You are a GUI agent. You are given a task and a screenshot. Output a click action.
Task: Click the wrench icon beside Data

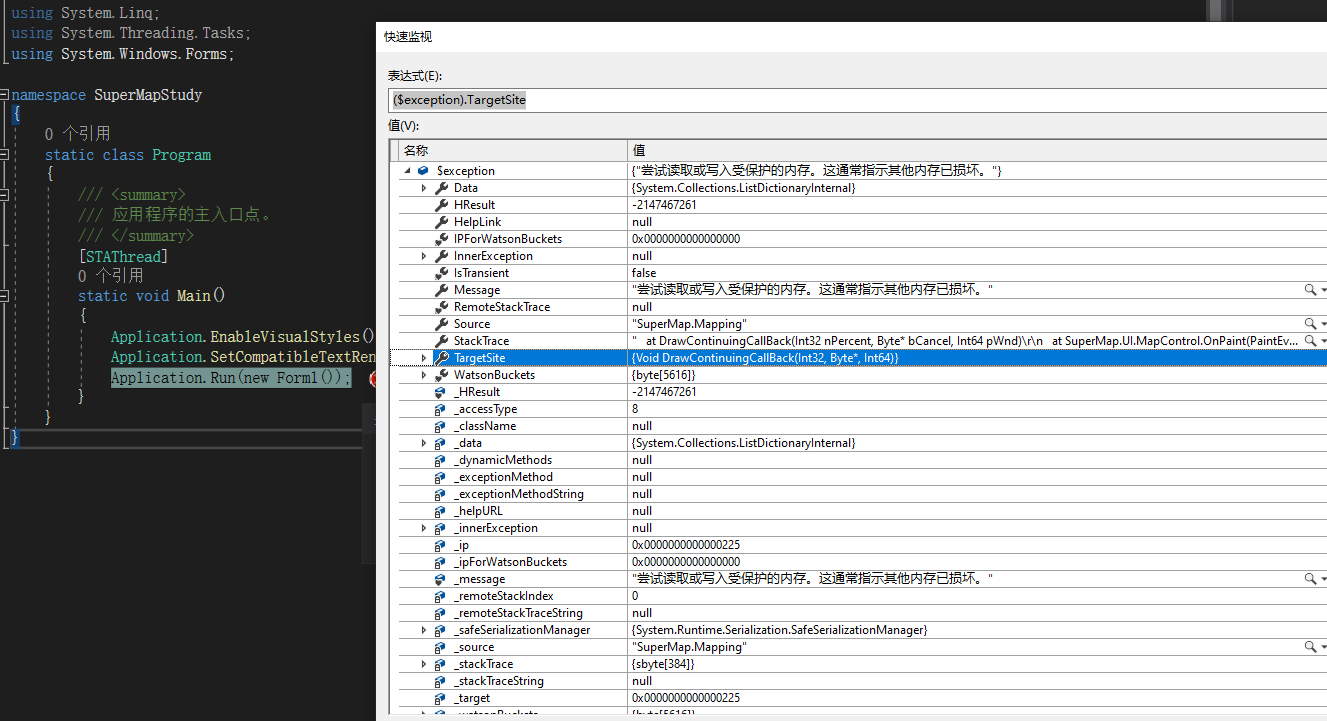click(x=441, y=188)
